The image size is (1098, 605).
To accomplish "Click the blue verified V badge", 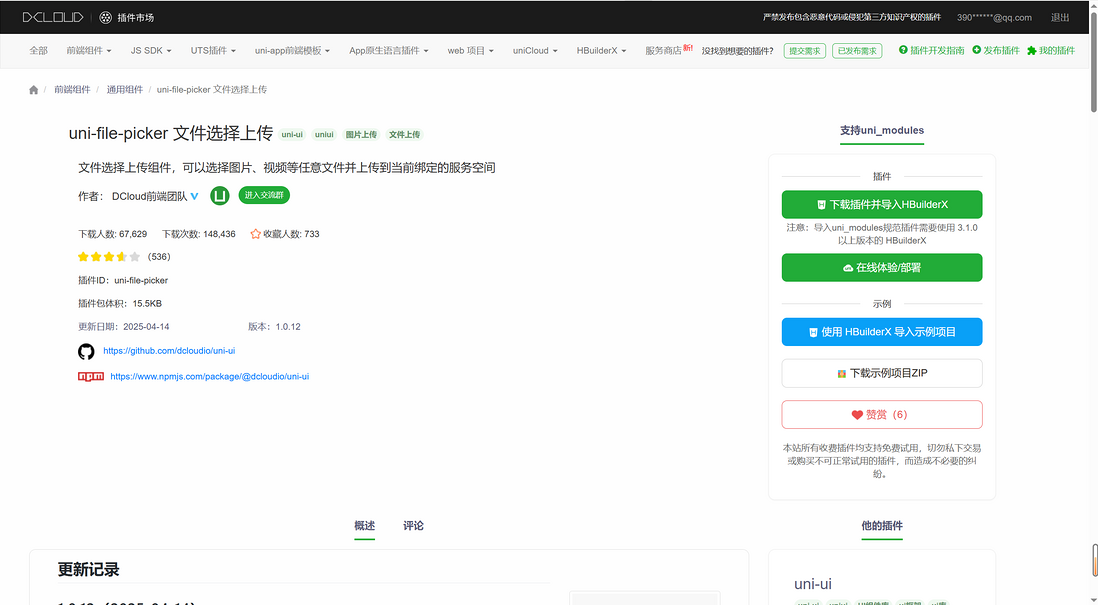I will pos(195,196).
